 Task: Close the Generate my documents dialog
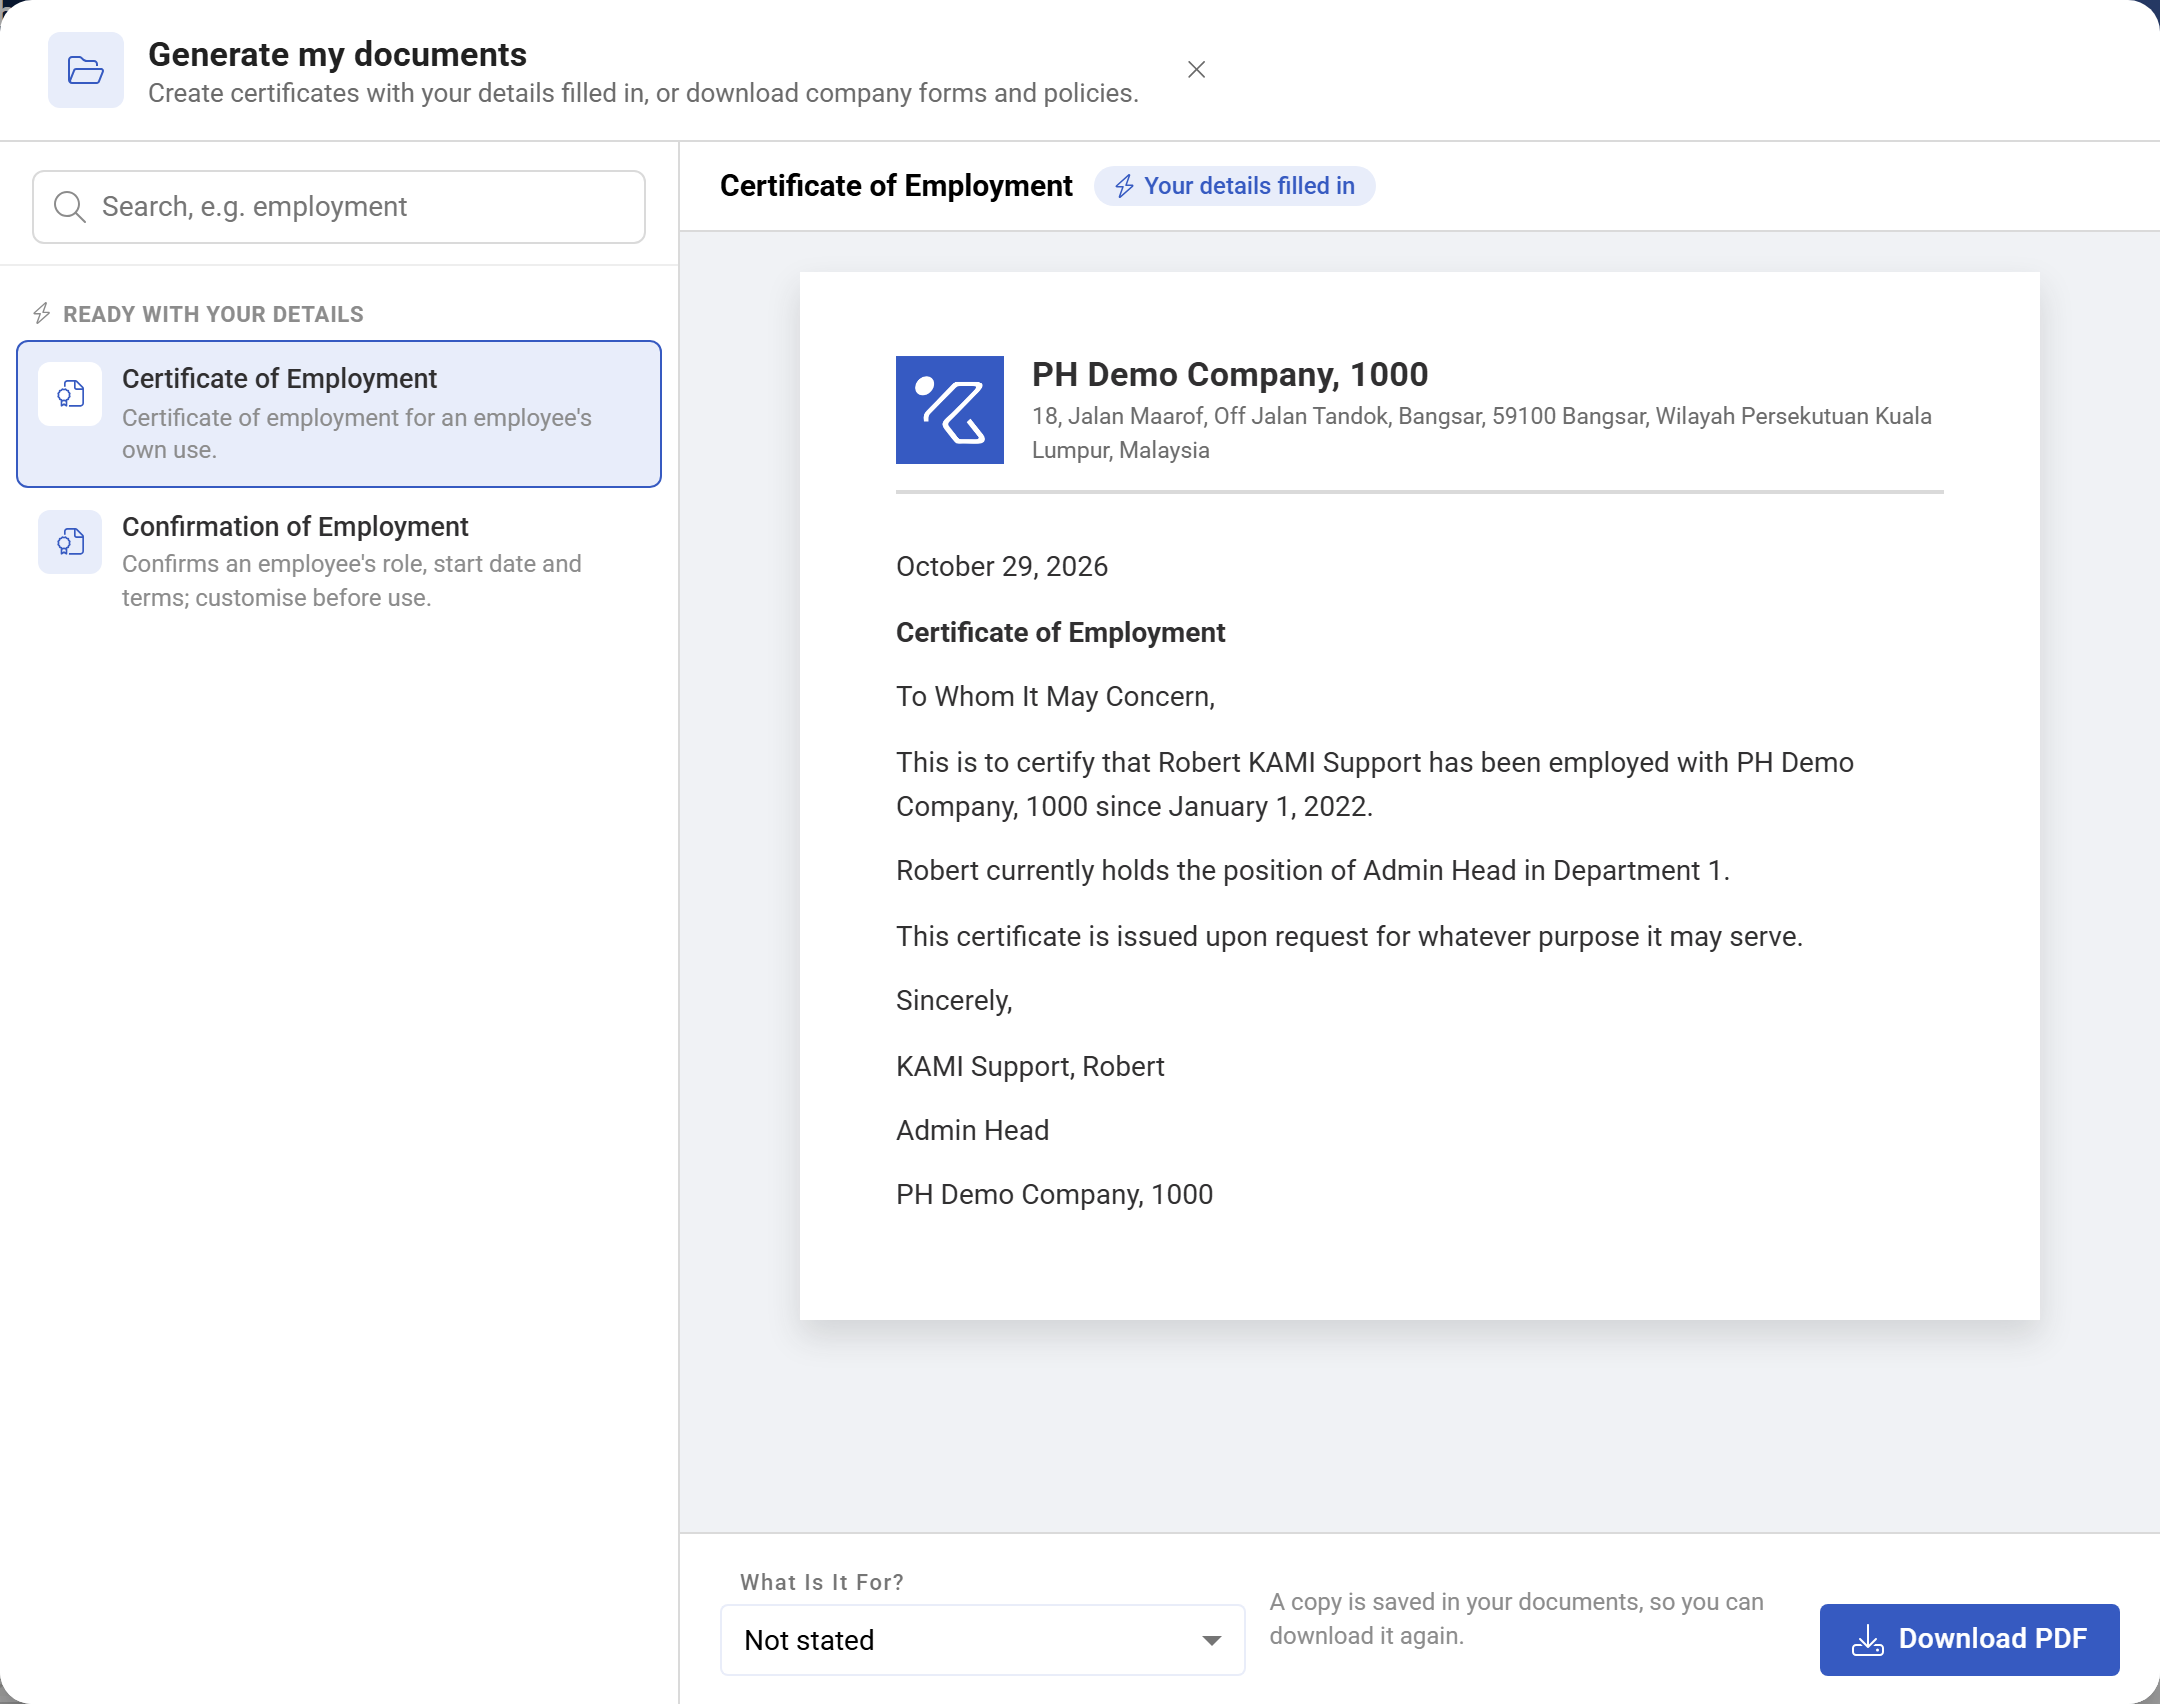pyautogui.click(x=1196, y=70)
